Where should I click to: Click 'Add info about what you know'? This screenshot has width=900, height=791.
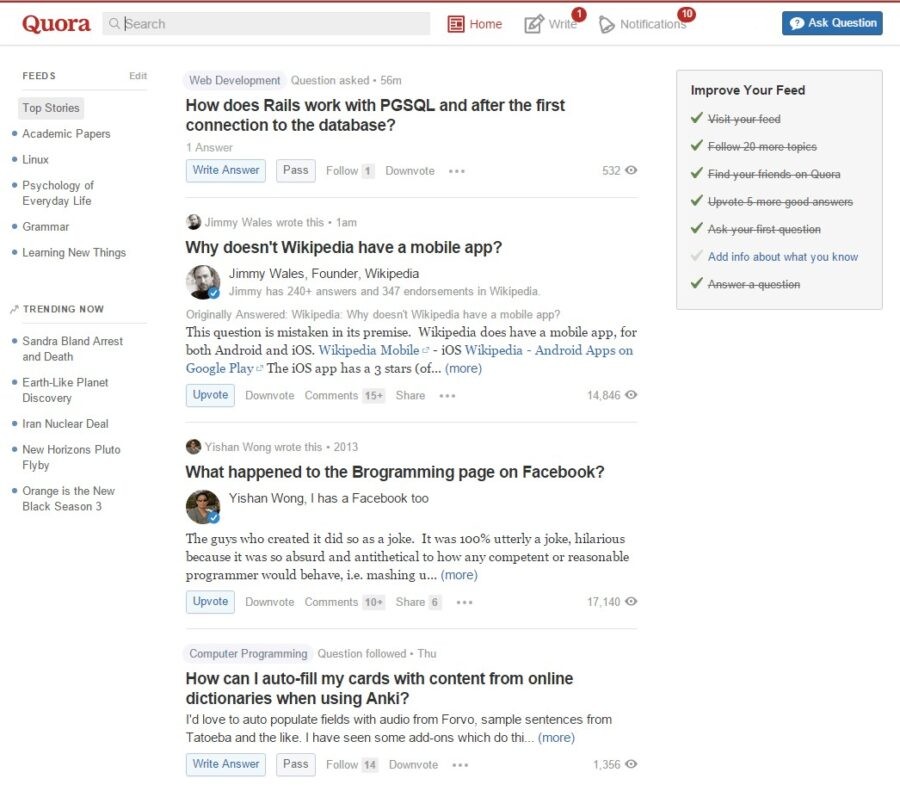pos(782,257)
